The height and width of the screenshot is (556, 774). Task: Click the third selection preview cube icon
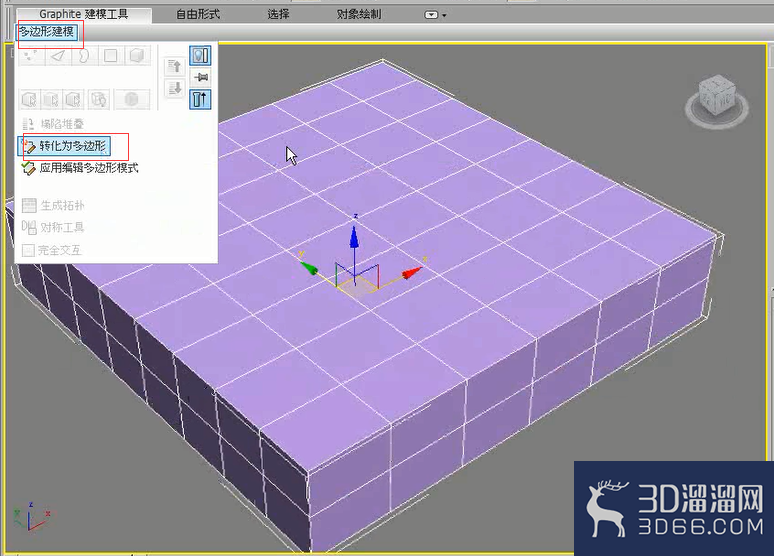coord(73,99)
